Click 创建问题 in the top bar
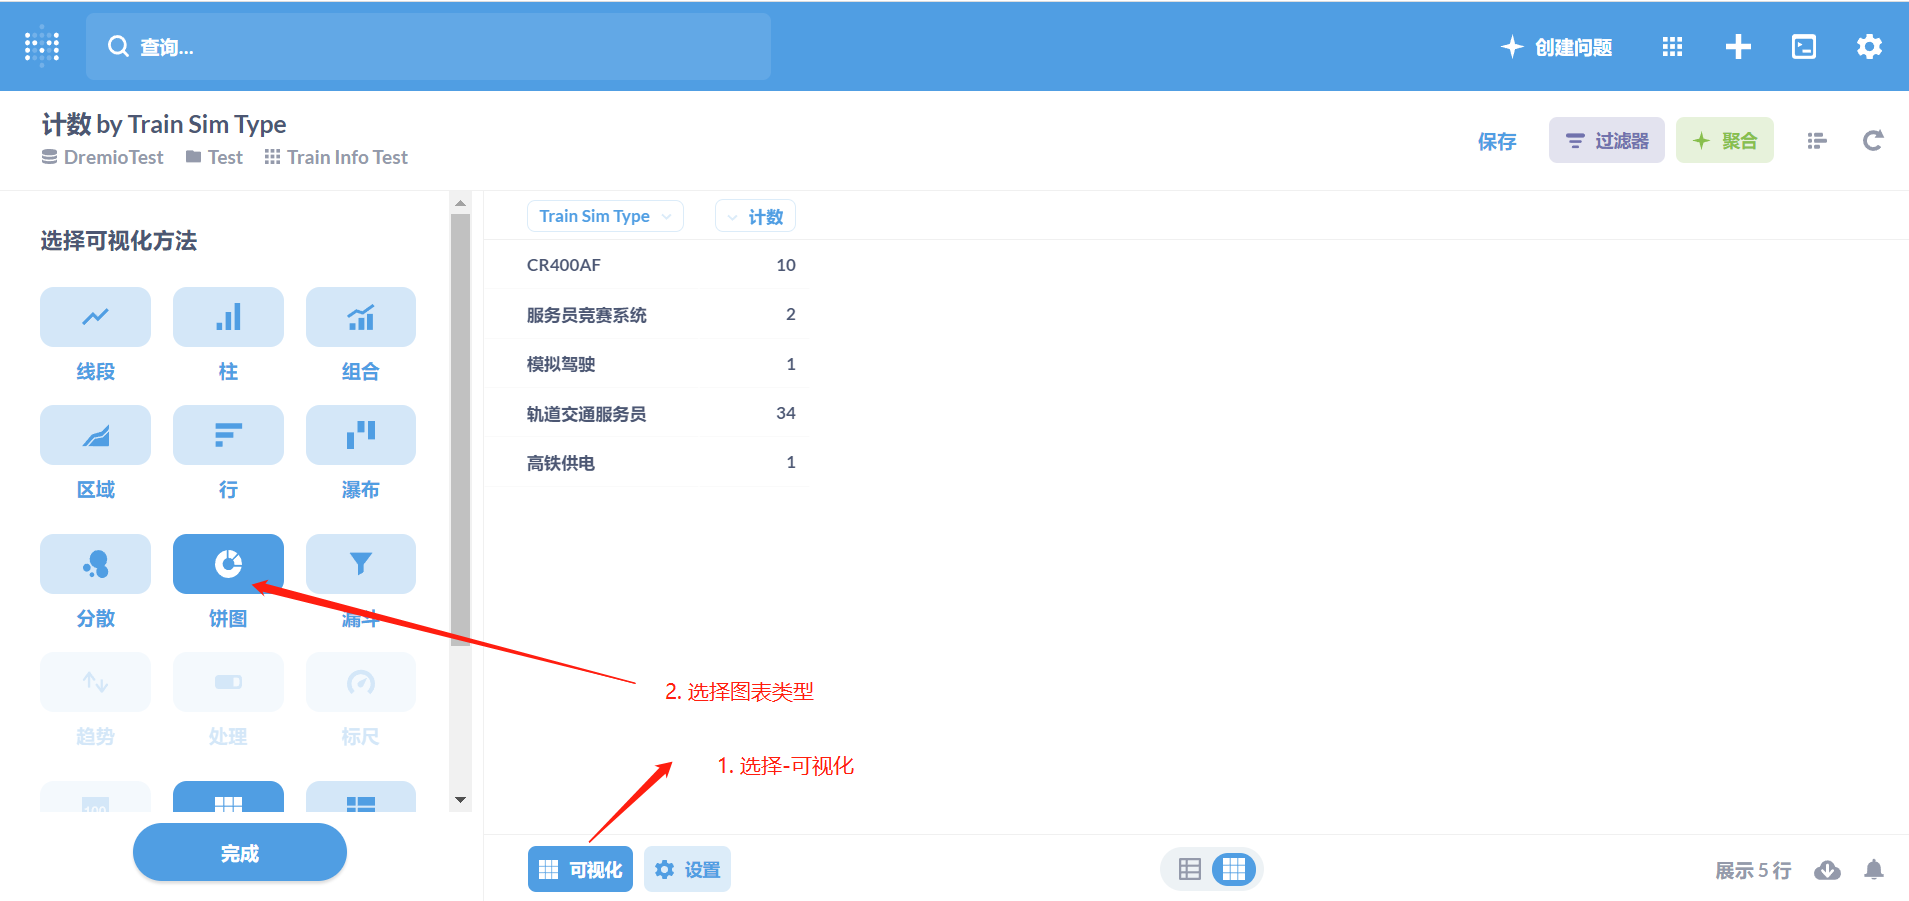The height and width of the screenshot is (901, 1909). coord(1557,46)
